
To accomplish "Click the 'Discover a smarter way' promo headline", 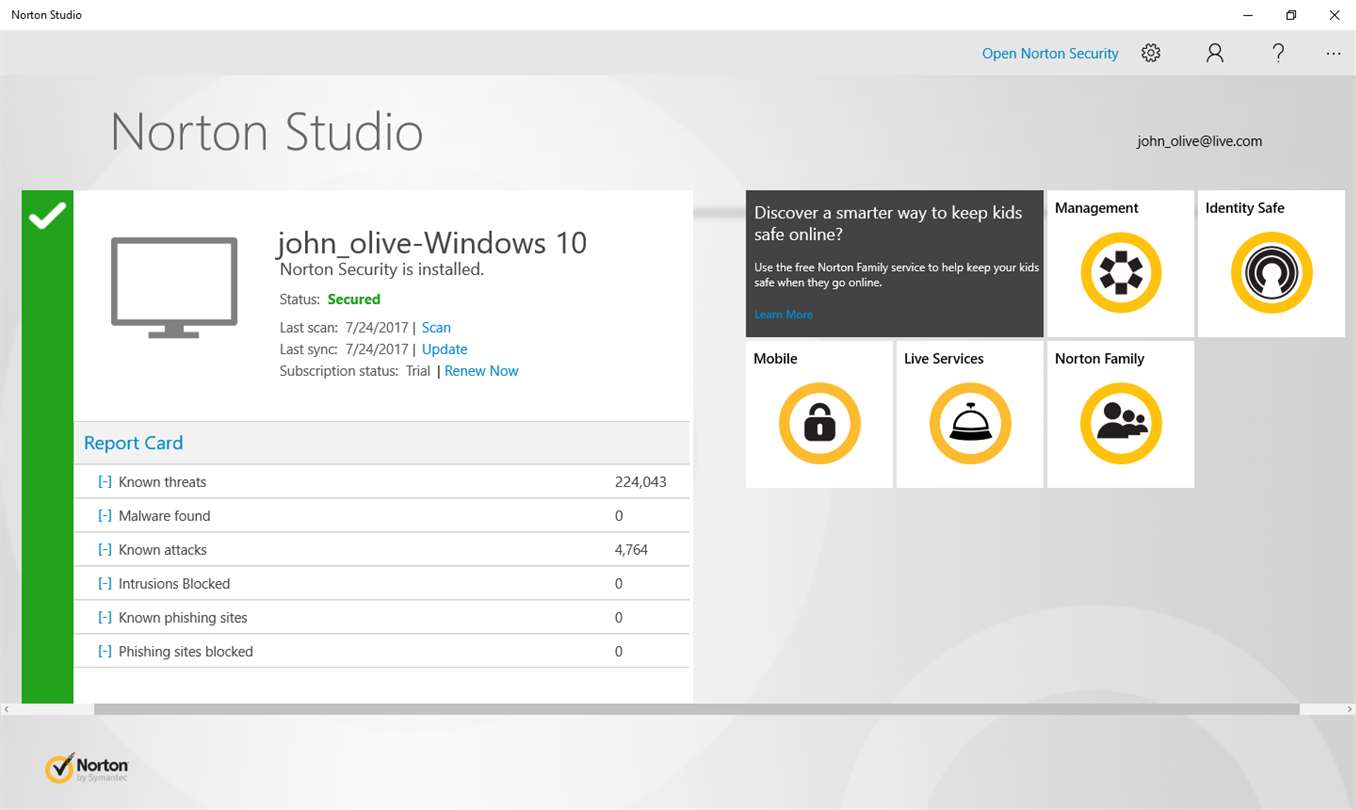I will 889,223.
